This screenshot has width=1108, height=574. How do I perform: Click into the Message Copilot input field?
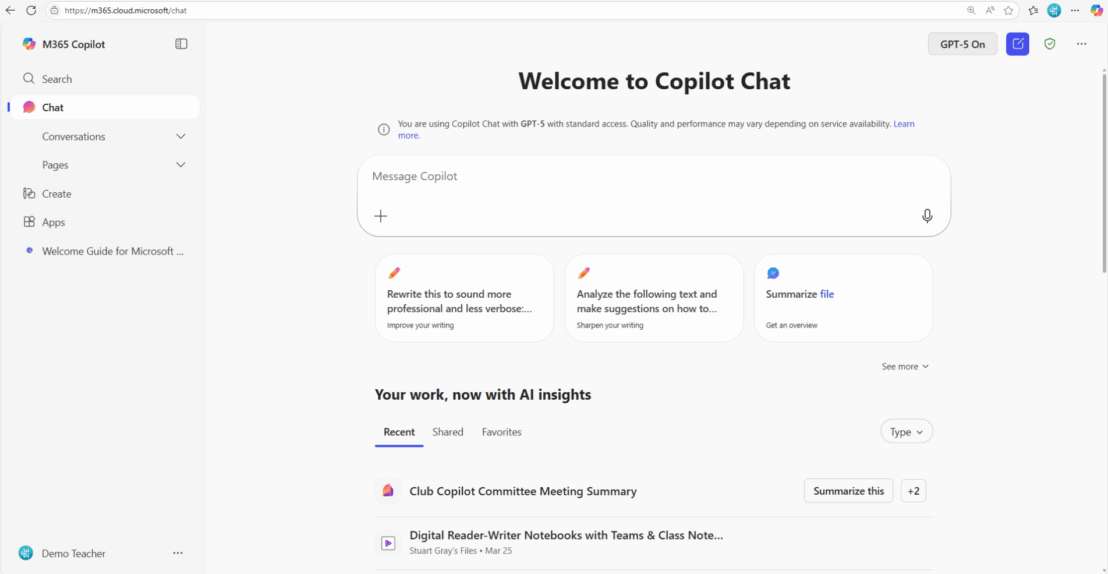[640, 177]
